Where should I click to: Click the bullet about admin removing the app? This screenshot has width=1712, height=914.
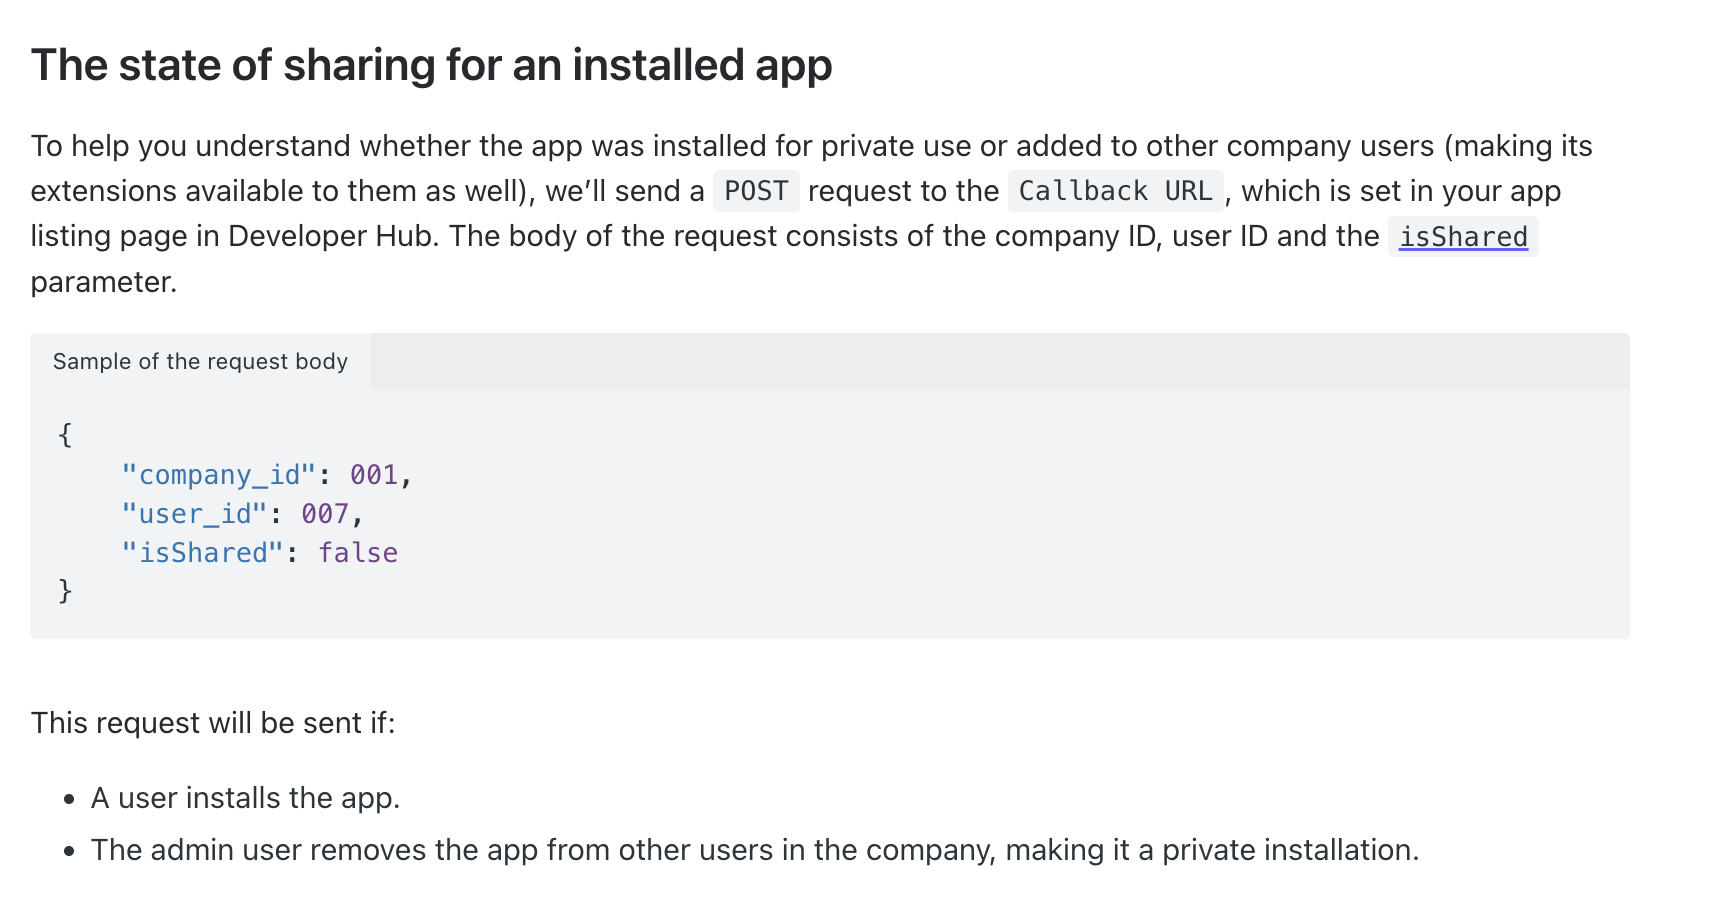coord(754,850)
